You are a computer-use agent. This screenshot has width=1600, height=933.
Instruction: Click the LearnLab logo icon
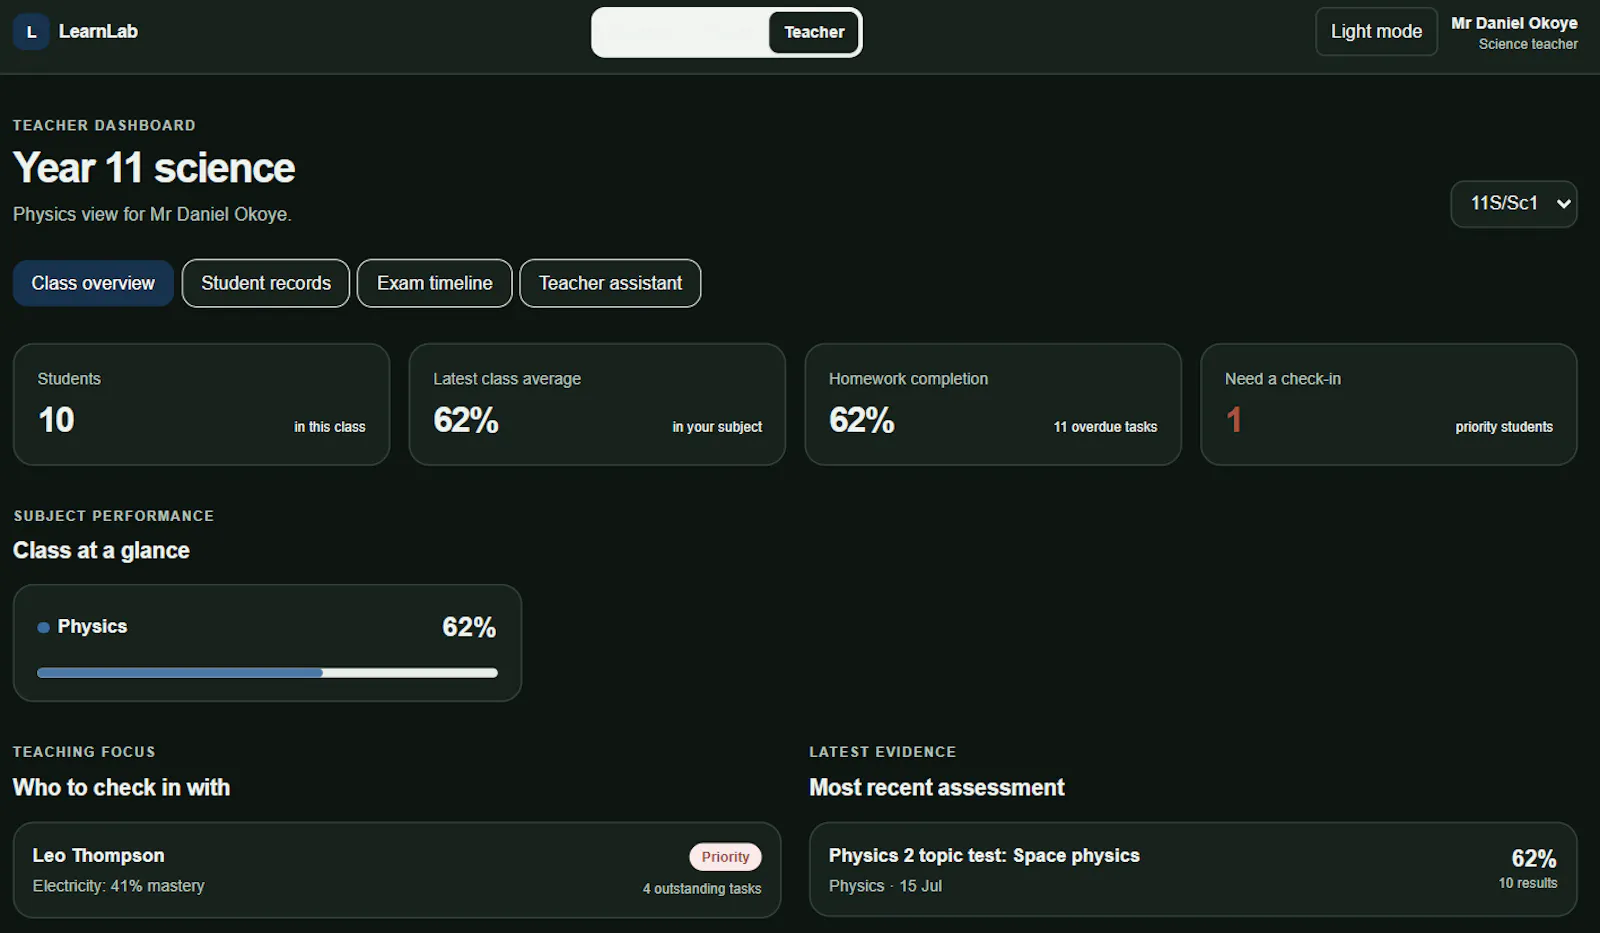[x=31, y=32]
